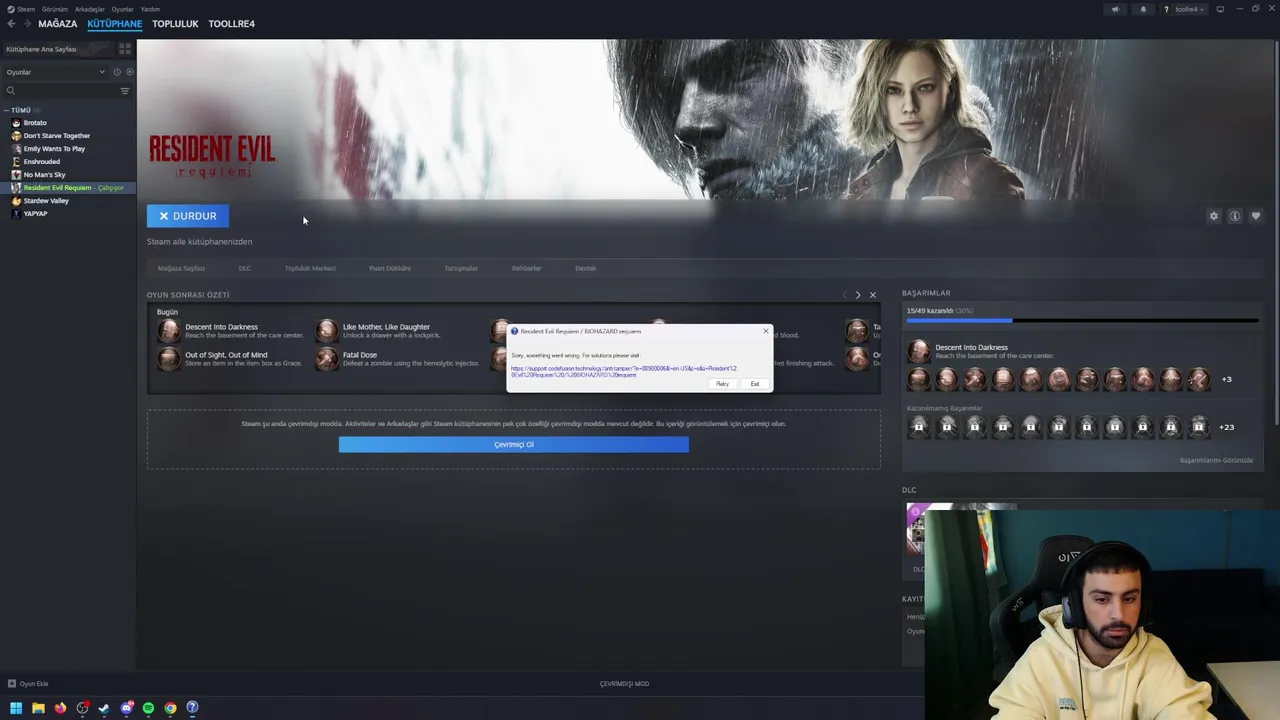Open Spotify from taskbar
1280x720 pixels.
tap(148, 708)
